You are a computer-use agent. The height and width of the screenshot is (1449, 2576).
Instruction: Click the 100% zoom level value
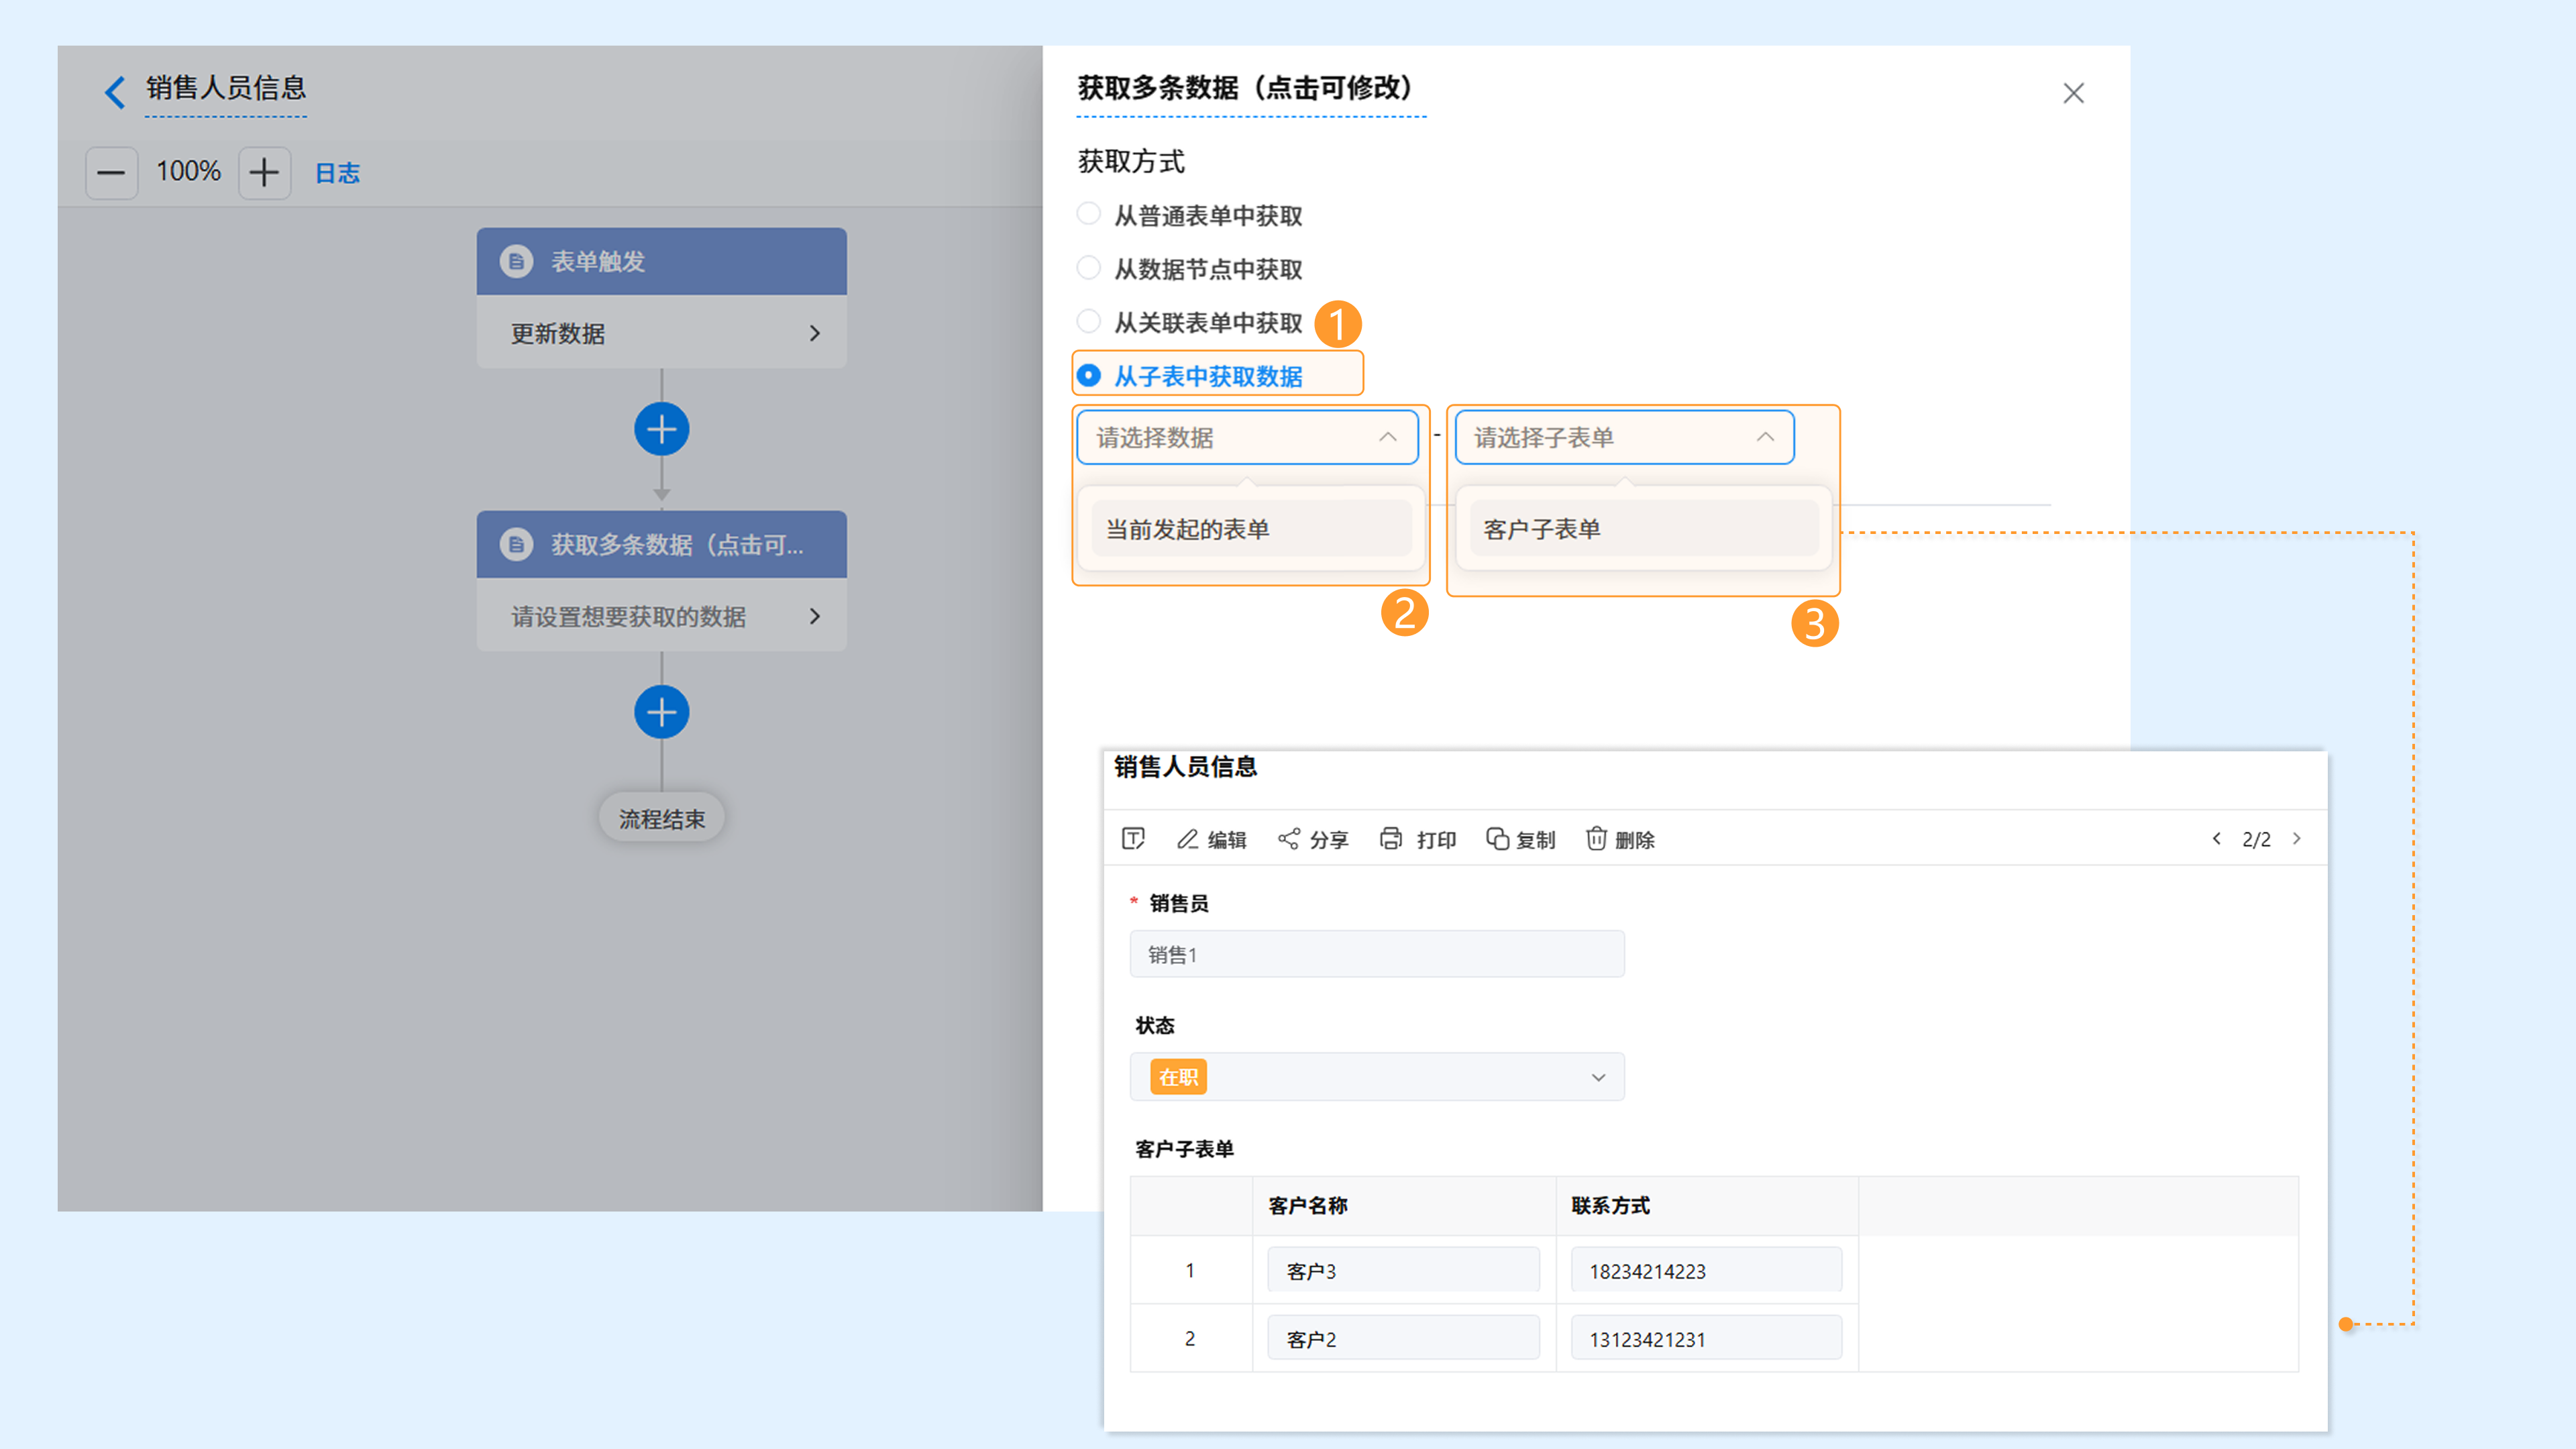point(188,171)
